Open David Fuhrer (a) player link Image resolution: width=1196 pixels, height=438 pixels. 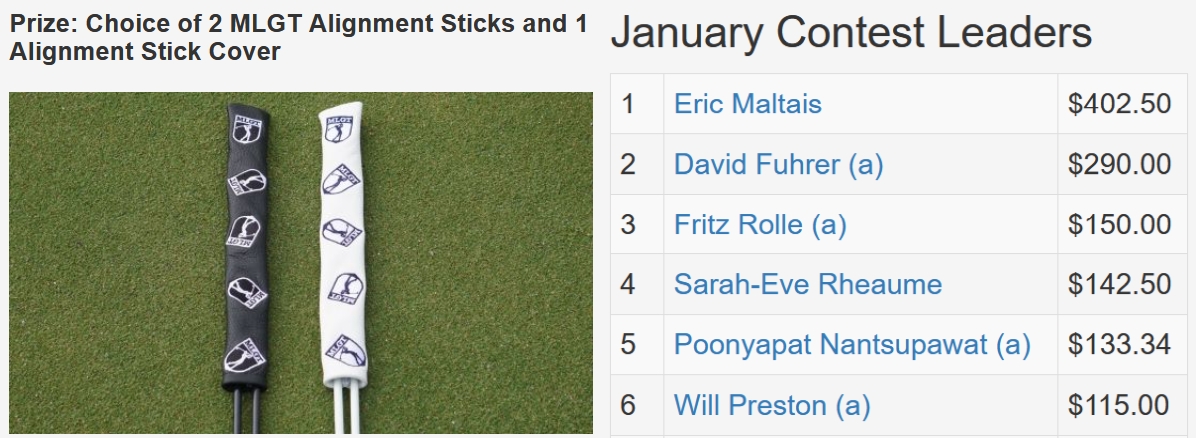pyautogui.click(x=778, y=164)
